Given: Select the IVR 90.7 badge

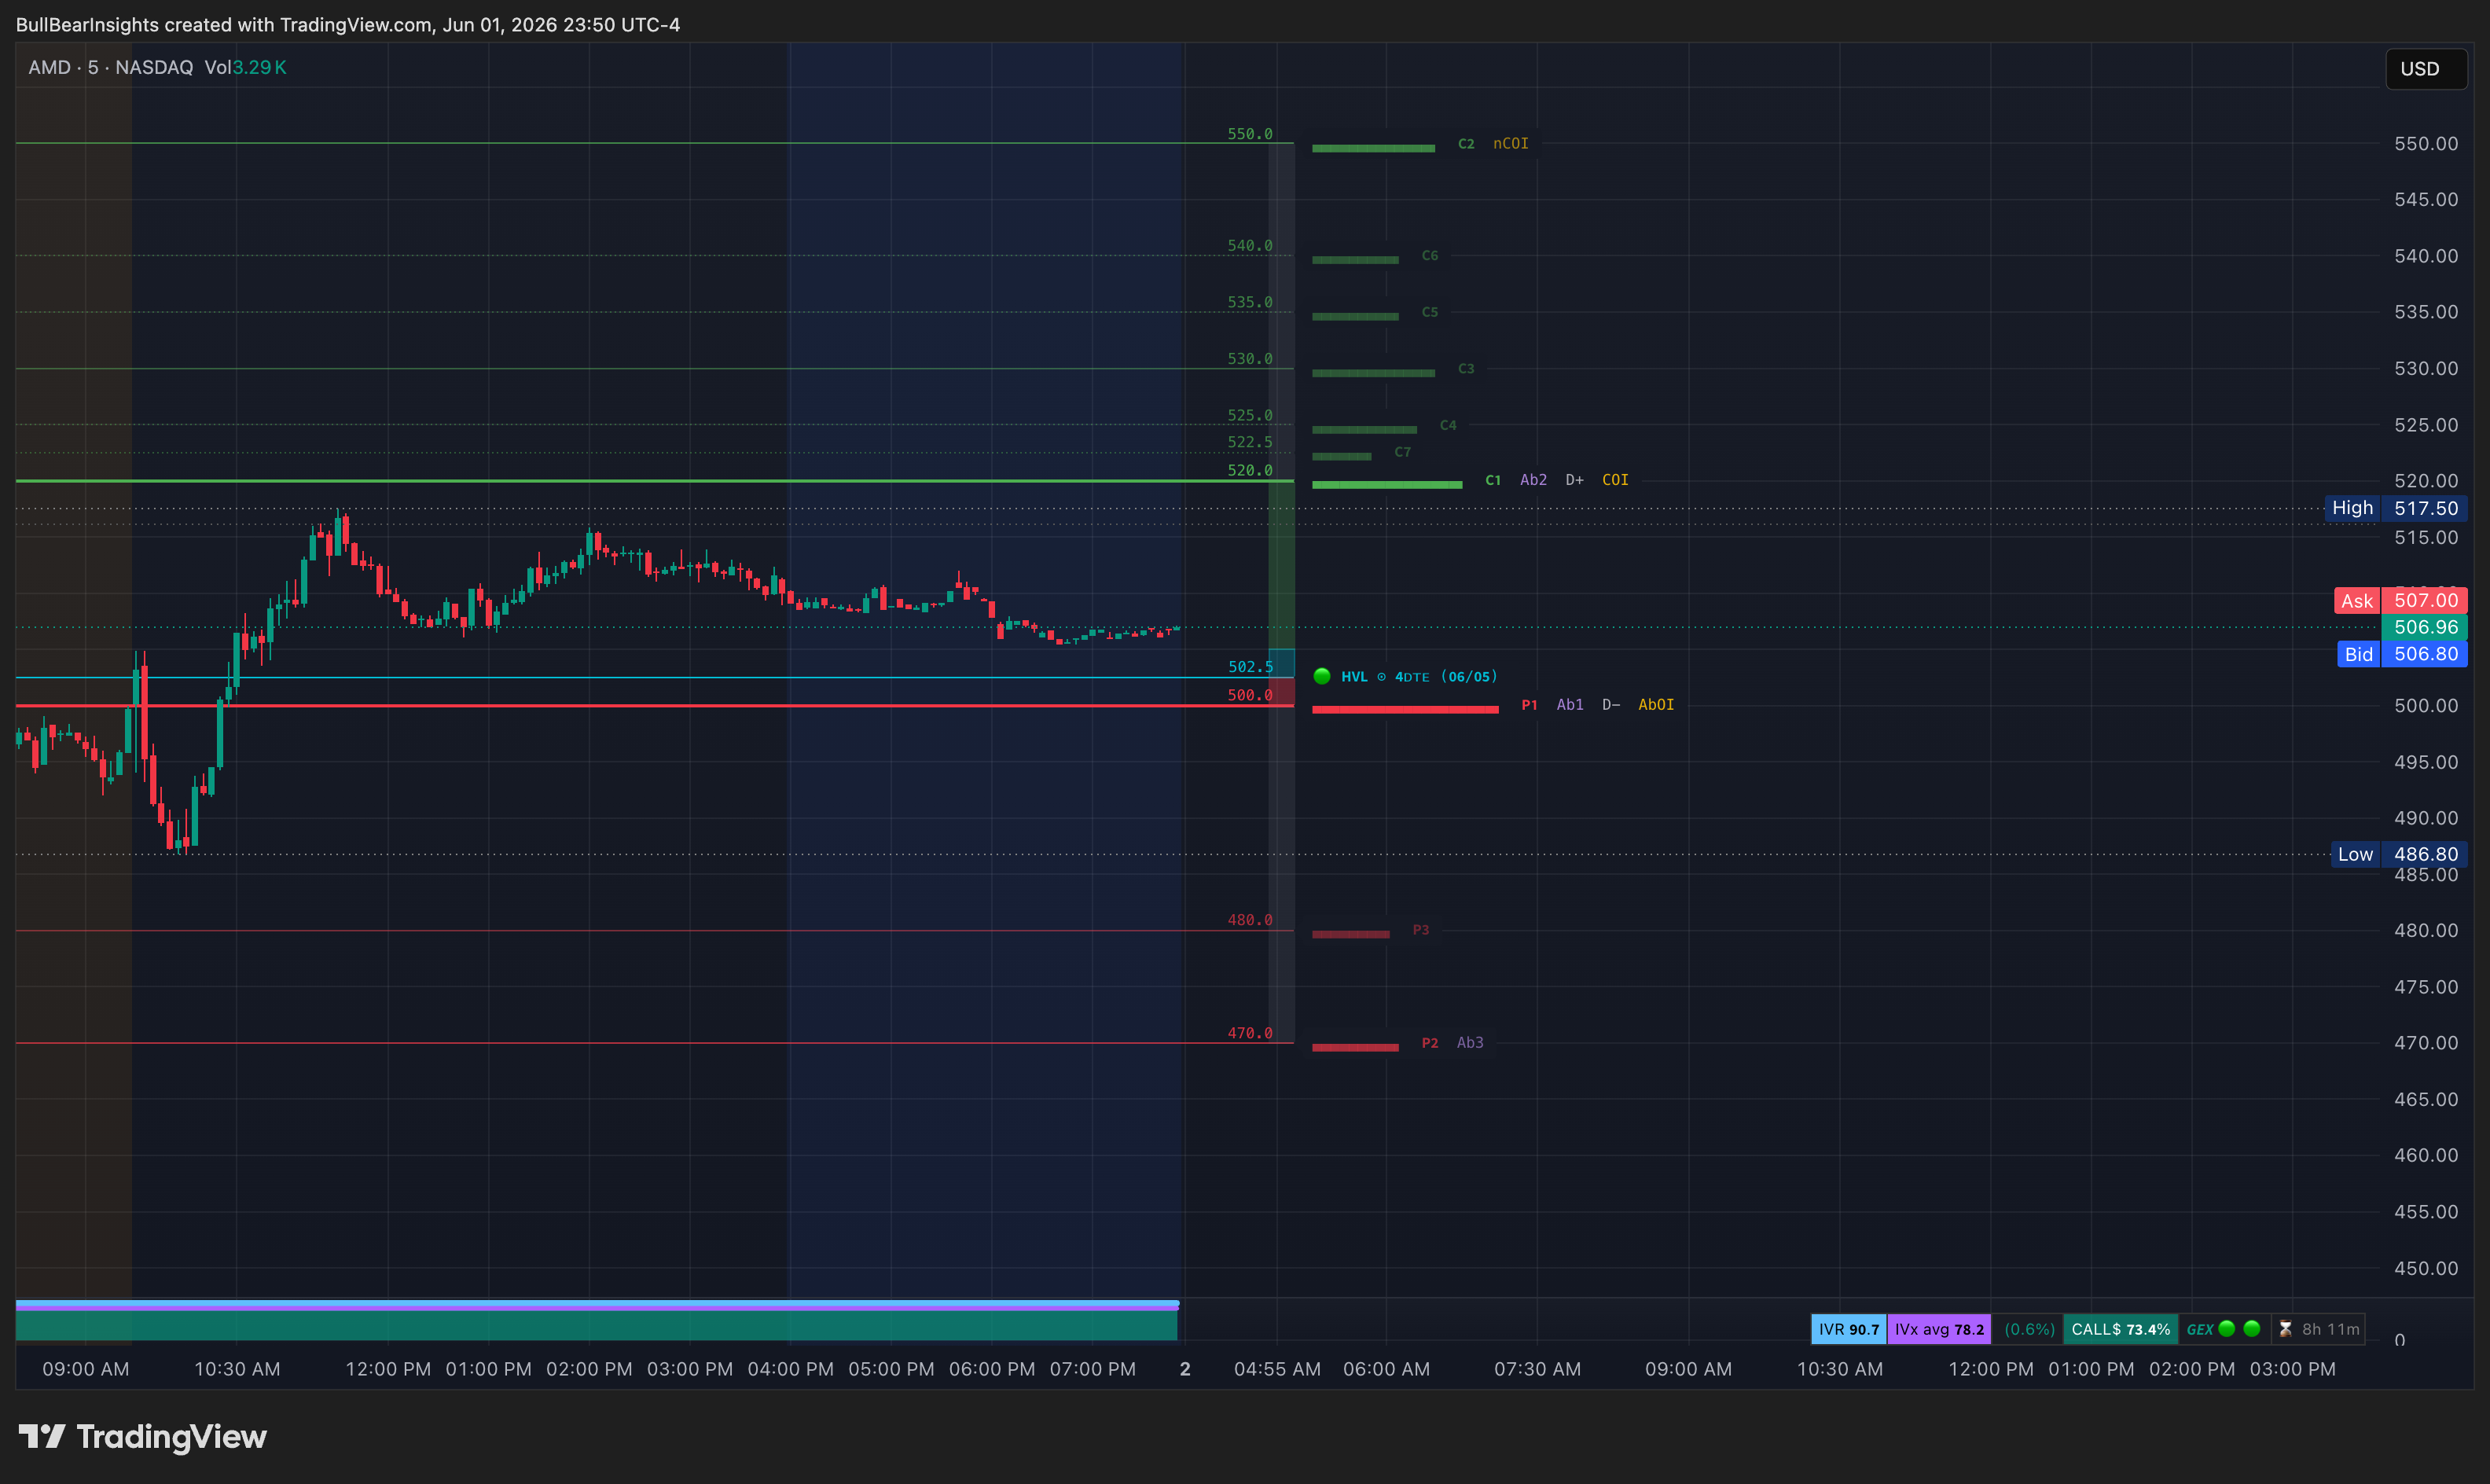Looking at the screenshot, I should (1848, 1329).
